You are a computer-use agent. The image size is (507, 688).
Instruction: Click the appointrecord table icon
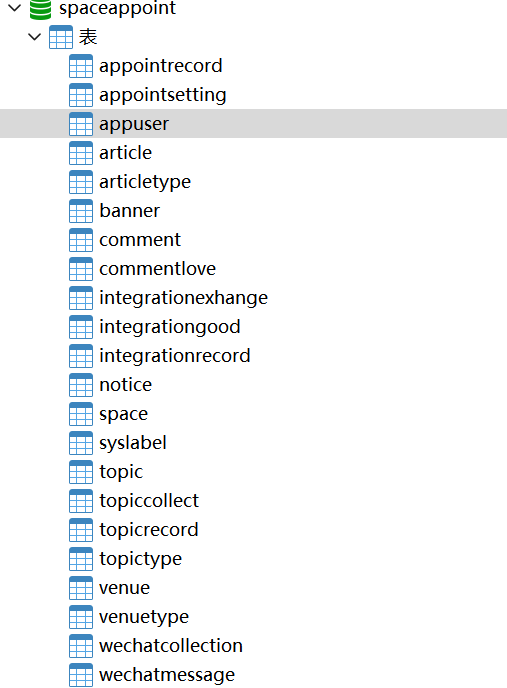tap(81, 66)
